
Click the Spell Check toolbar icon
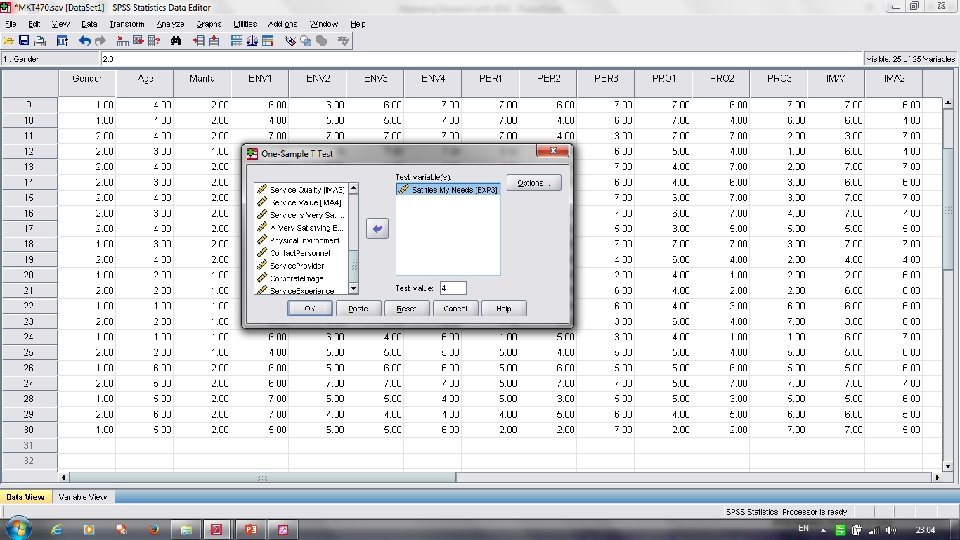click(x=343, y=41)
